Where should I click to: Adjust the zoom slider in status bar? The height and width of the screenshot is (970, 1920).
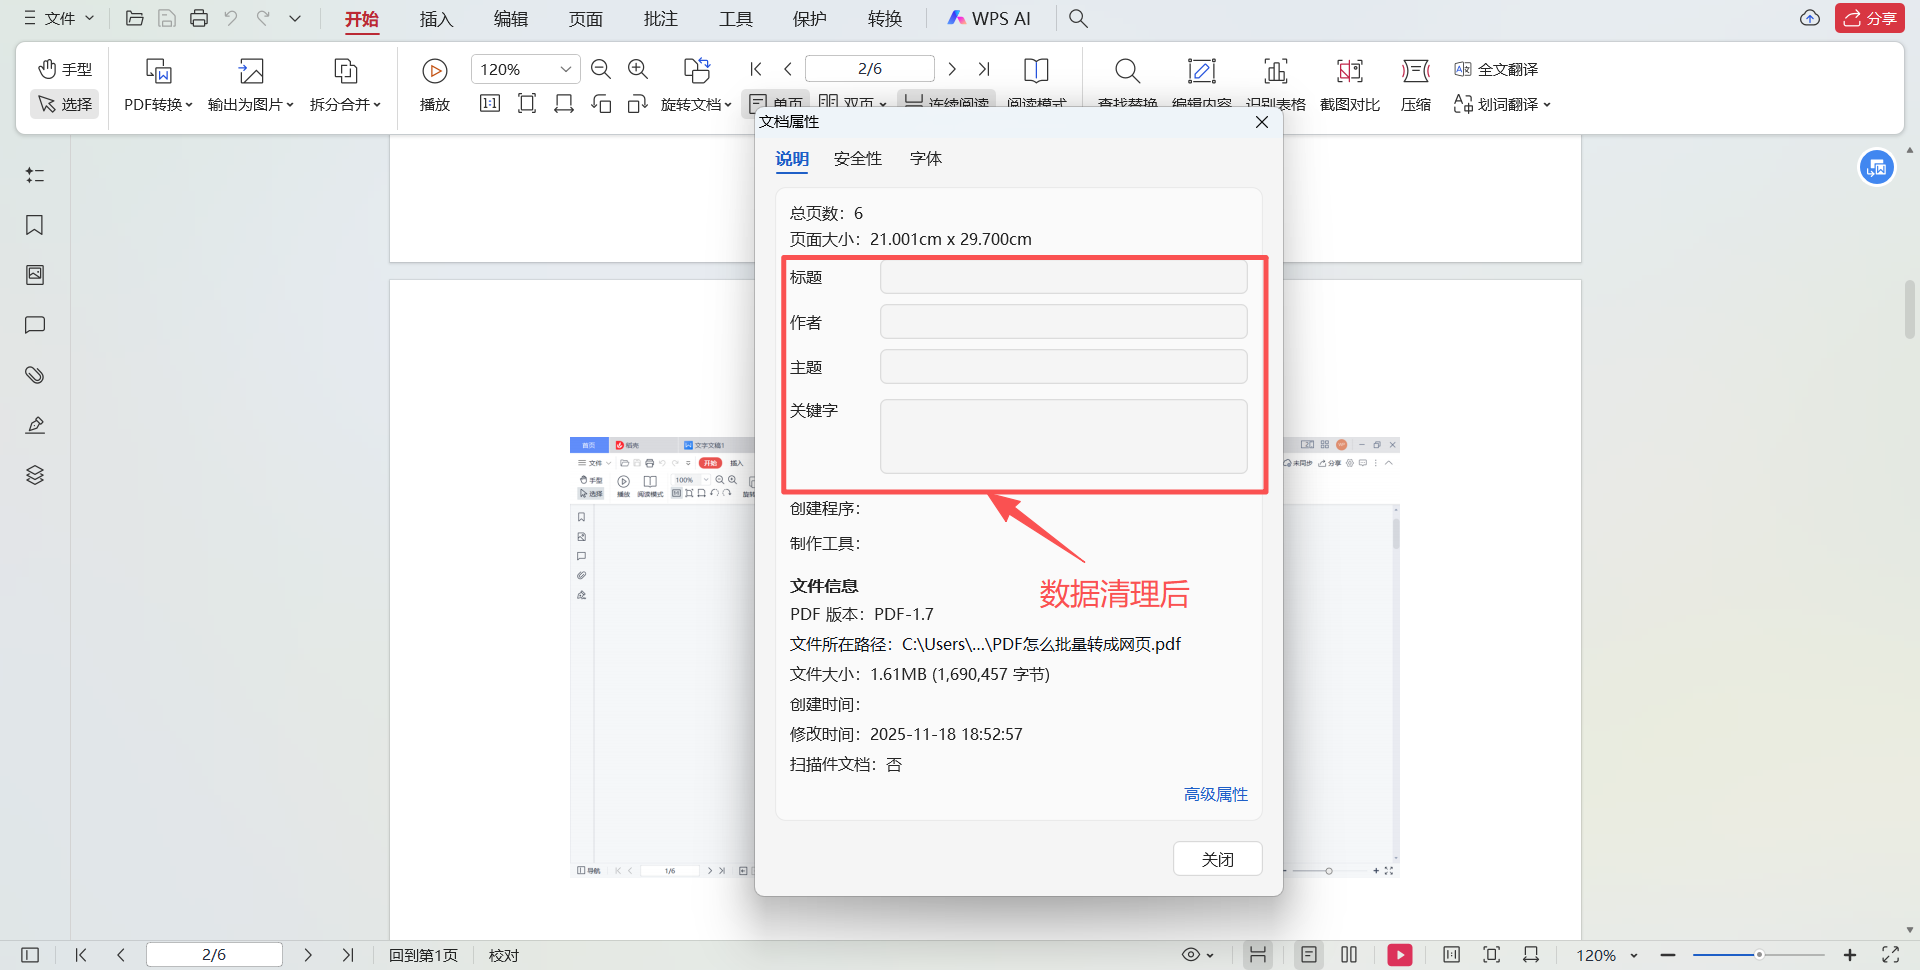click(1758, 955)
